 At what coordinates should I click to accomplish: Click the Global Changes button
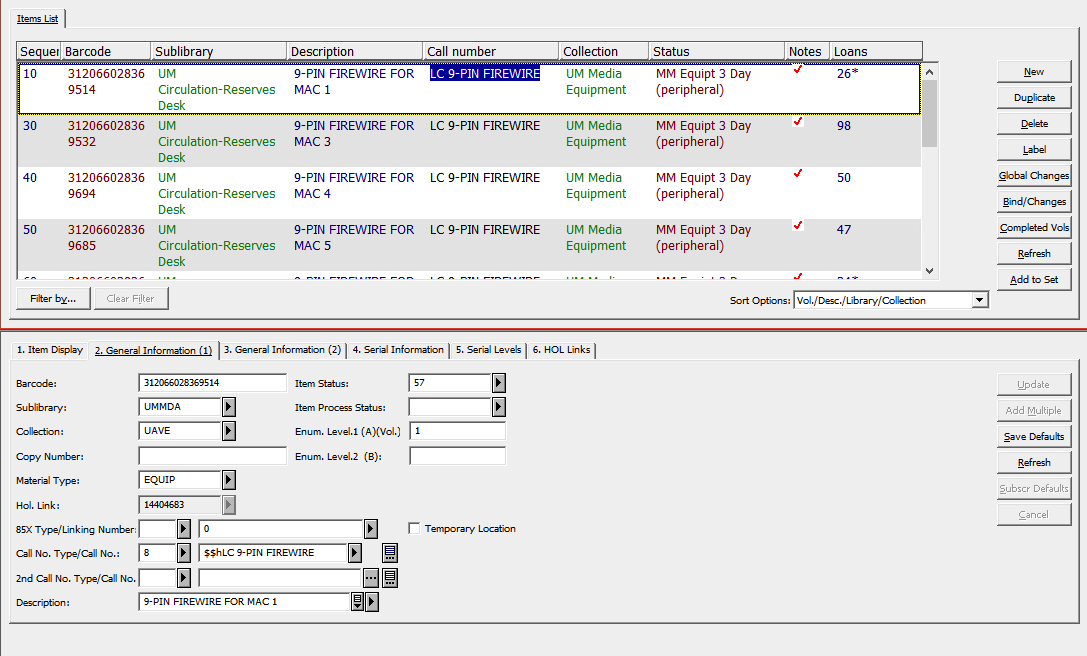1034,176
